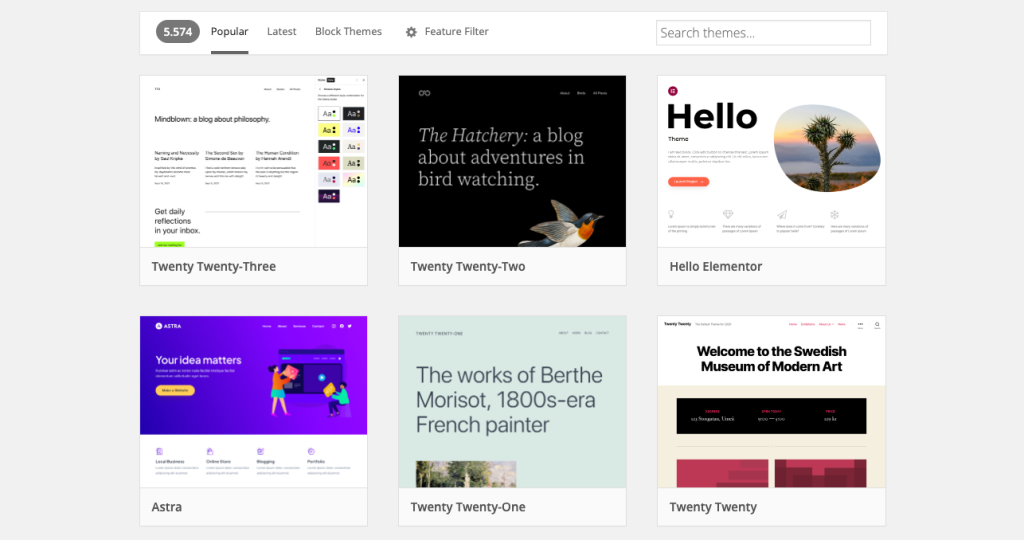The image size is (1024, 540).
Task: Click the Twitter icon in Astra preview header
Action: 349,326
